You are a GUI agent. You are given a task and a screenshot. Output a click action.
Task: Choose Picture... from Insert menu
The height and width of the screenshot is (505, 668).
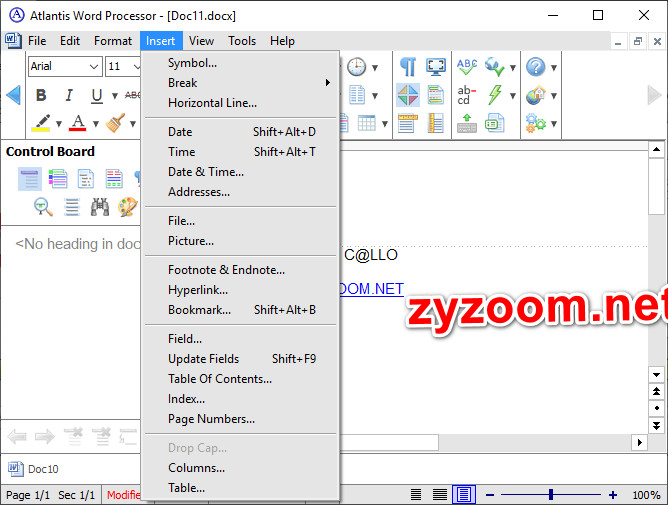tap(241, 241)
